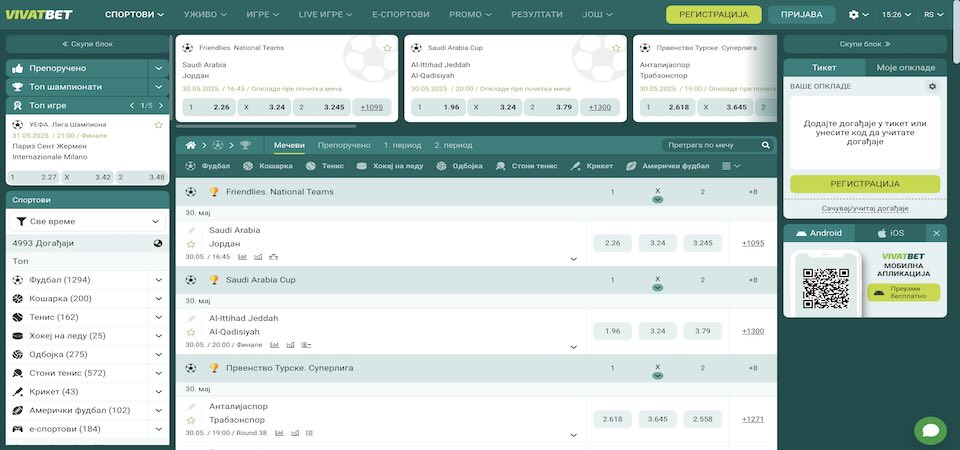Viewport: 960px width, 450px height.
Task: Select Крикет filter in the sports icon bar
Action: [x=591, y=166]
